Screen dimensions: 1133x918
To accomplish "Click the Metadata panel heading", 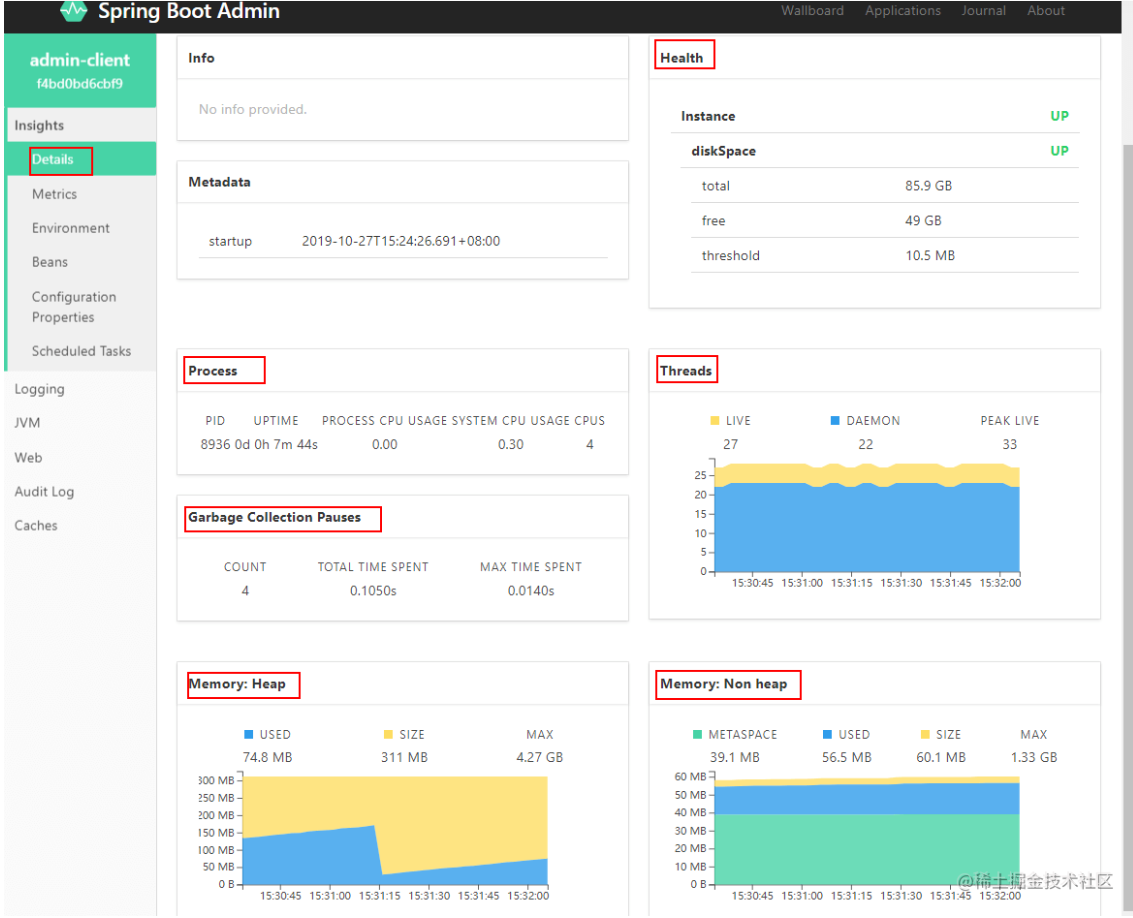I will (x=220, y=182).
